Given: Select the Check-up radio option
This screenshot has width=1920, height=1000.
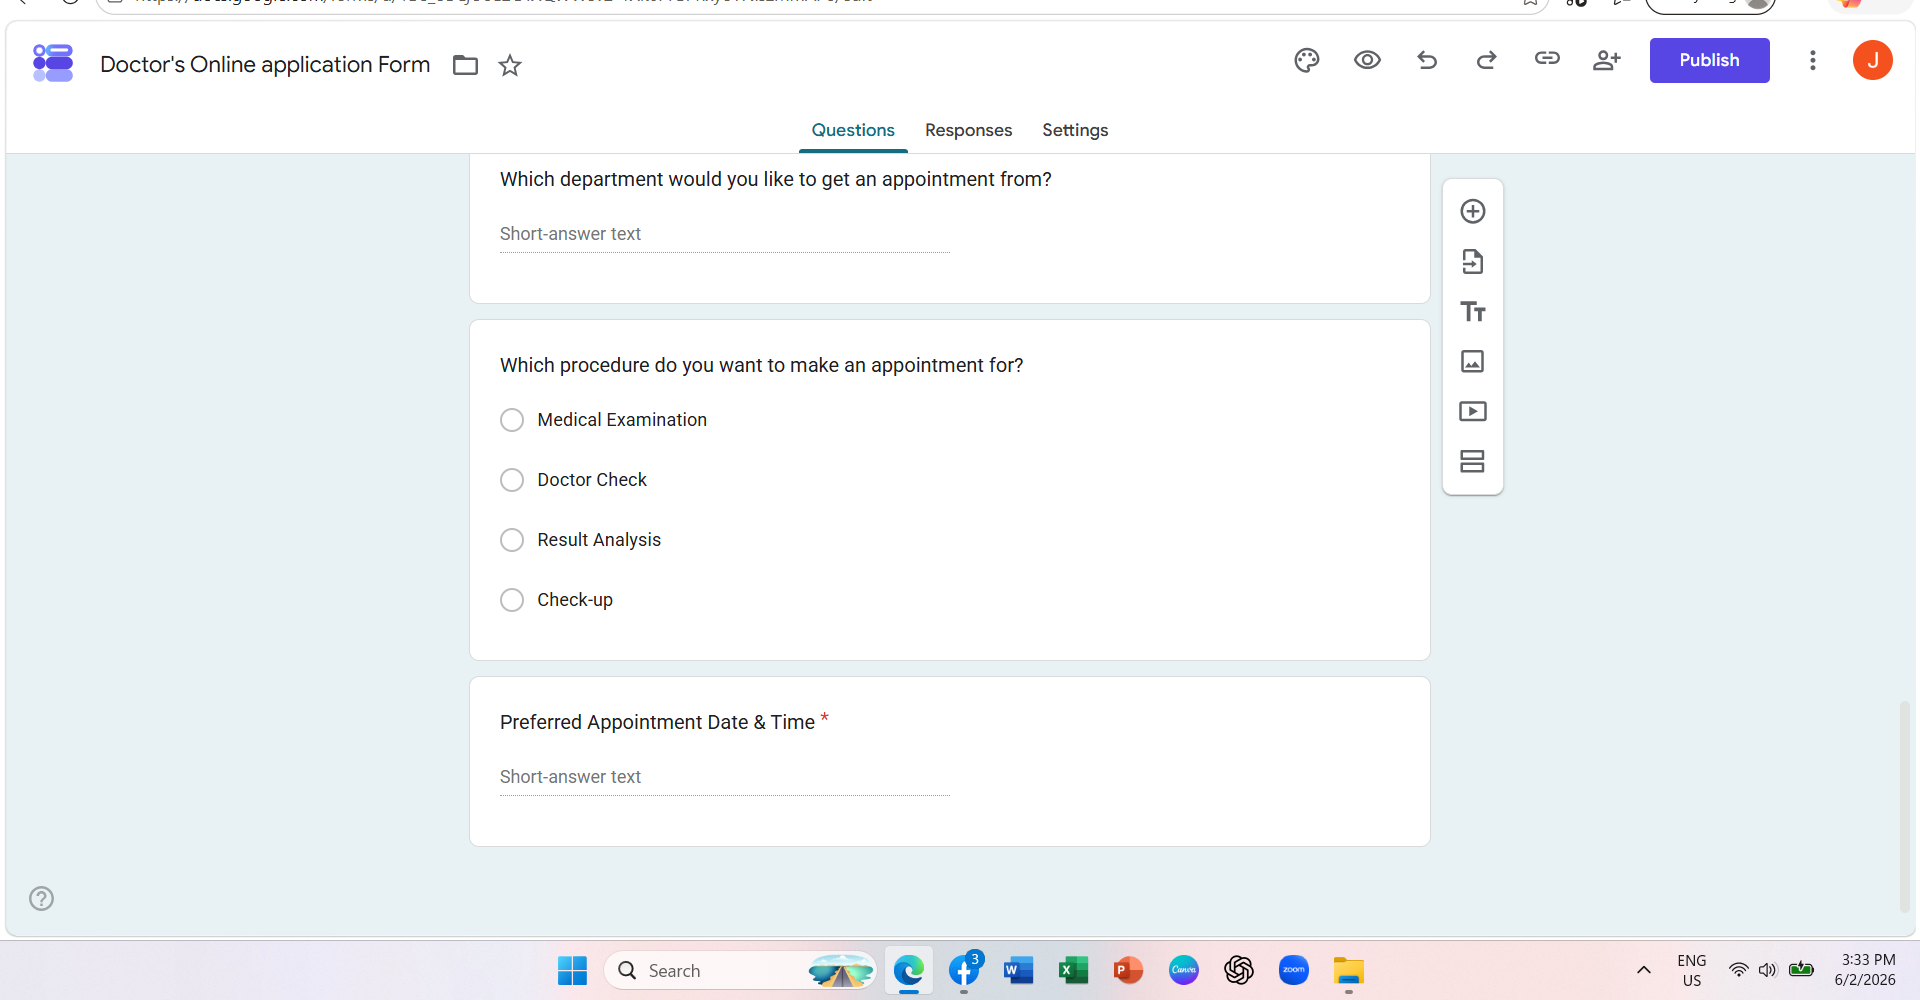Looking at the screenshot, I should point(512,600).
